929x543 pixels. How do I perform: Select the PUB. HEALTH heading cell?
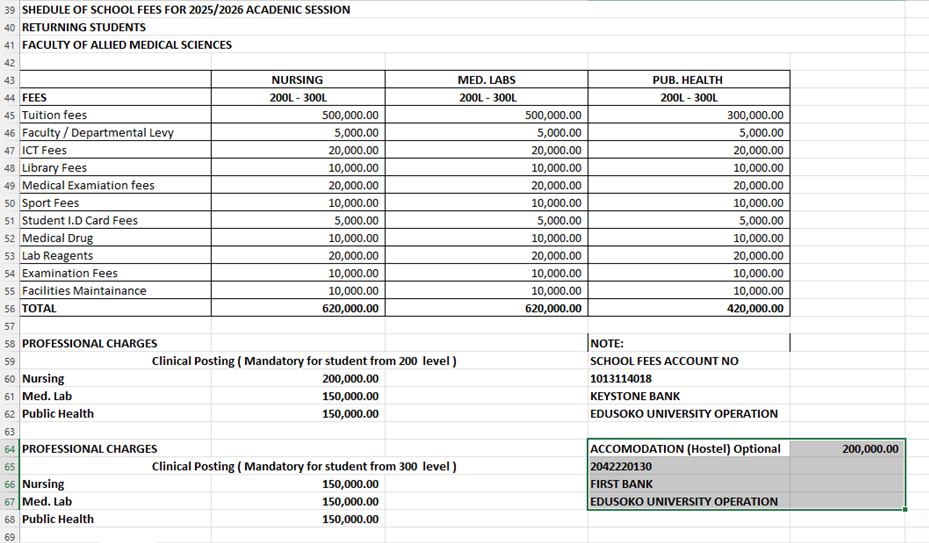[687, 80]
